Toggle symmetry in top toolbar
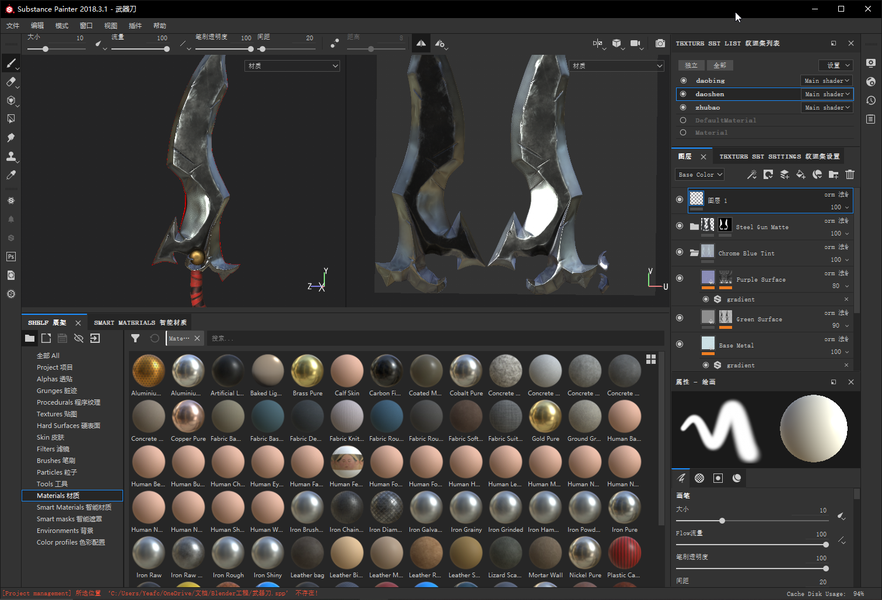Viewport: 882px width, 600px height. pyautogui.click(x=421, y=43)
